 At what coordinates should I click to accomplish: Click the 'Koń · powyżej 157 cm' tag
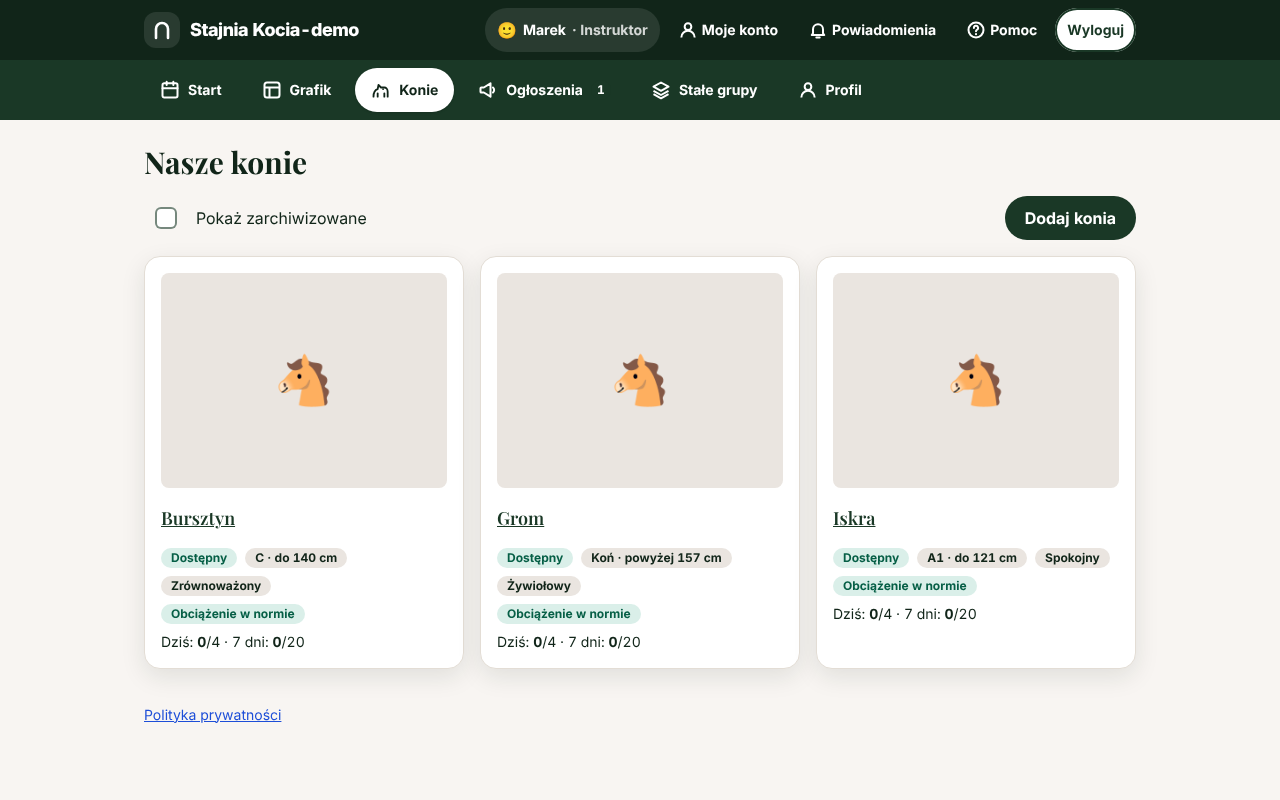coord(656,558)
